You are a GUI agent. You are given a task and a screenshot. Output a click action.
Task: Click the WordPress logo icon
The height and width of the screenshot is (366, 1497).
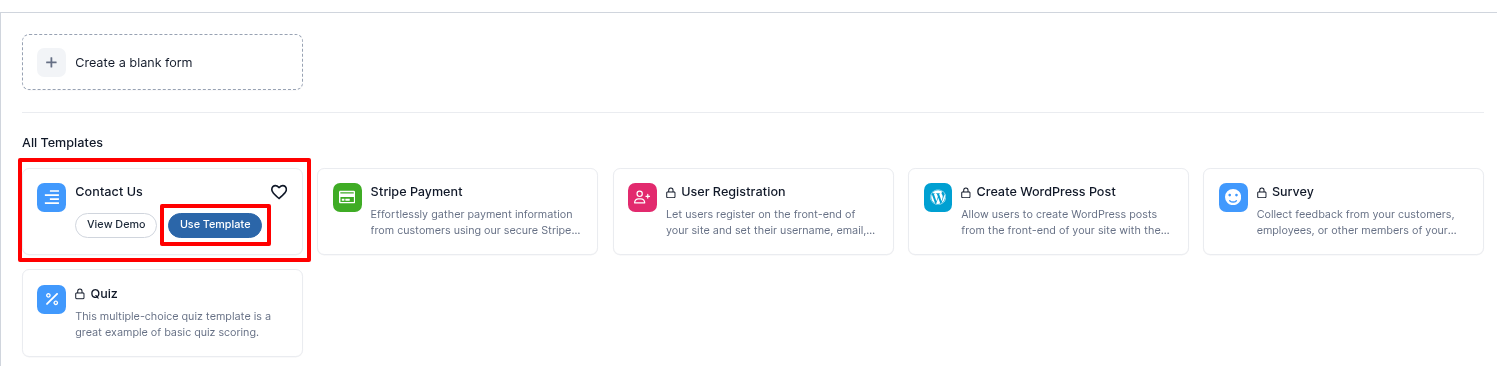938,197
